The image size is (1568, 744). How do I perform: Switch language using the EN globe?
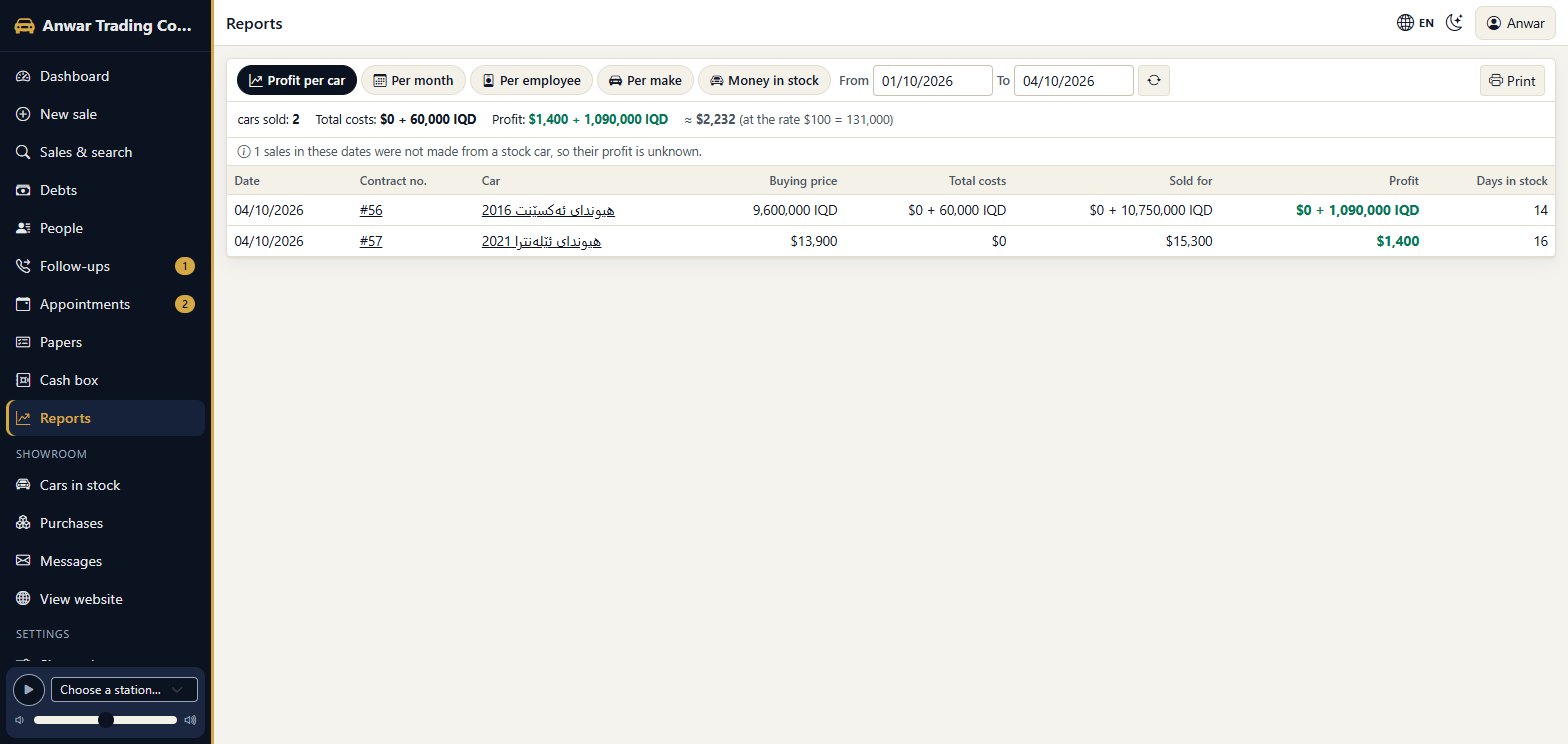point(1415,23)
